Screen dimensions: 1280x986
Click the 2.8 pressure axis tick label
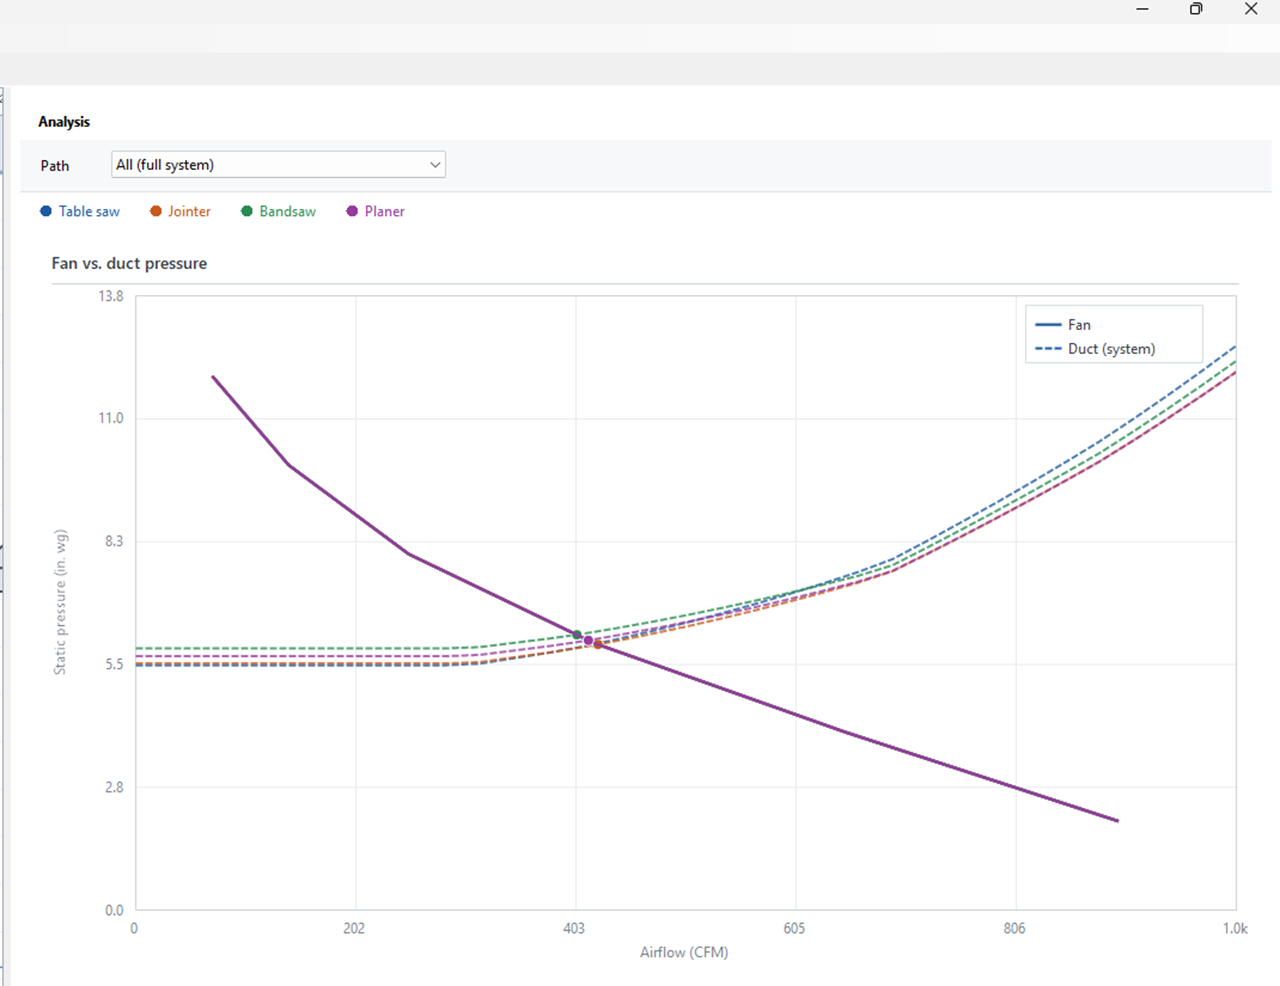tap(113, 788)
